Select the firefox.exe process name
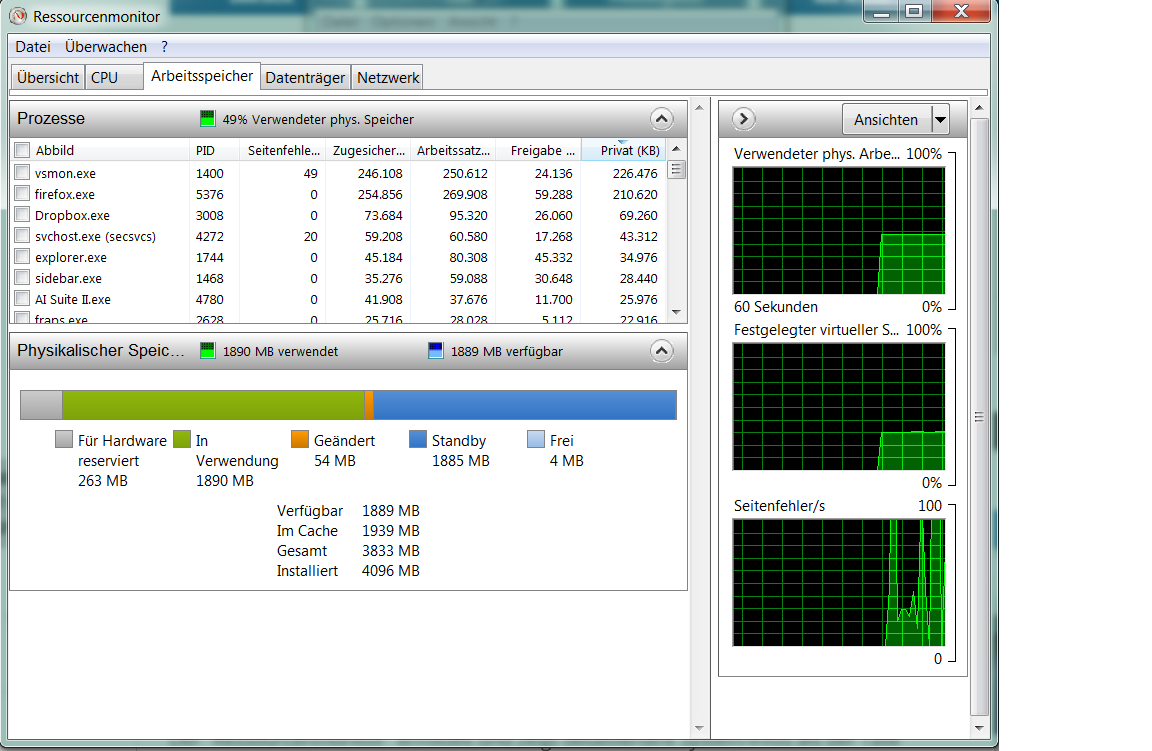Viewport: 1152px width, 751px height. tap(65, 195)
